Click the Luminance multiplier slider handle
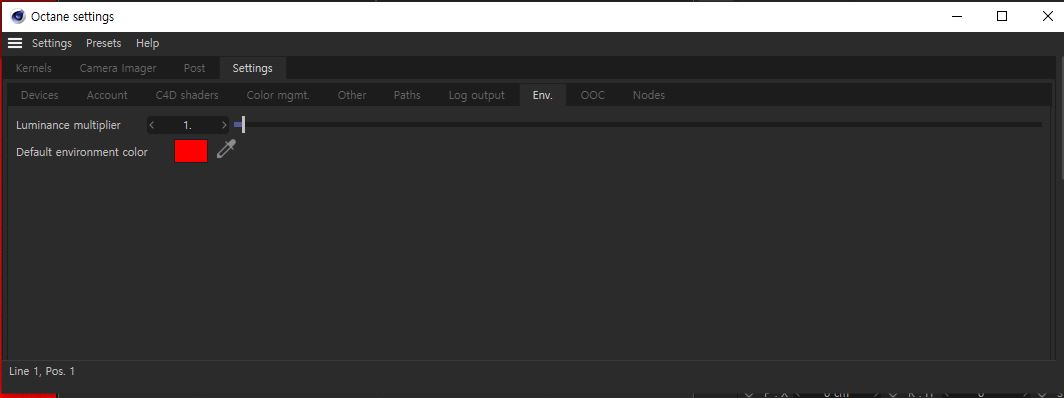Viewport: 1064px width, 398px height. tap(243, 125)
